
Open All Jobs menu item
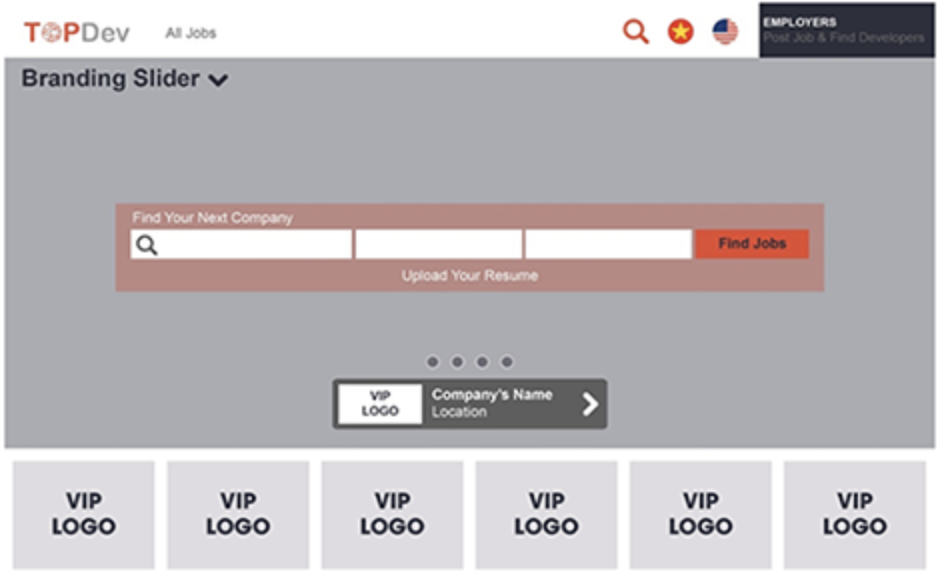[x=190, y=33]
